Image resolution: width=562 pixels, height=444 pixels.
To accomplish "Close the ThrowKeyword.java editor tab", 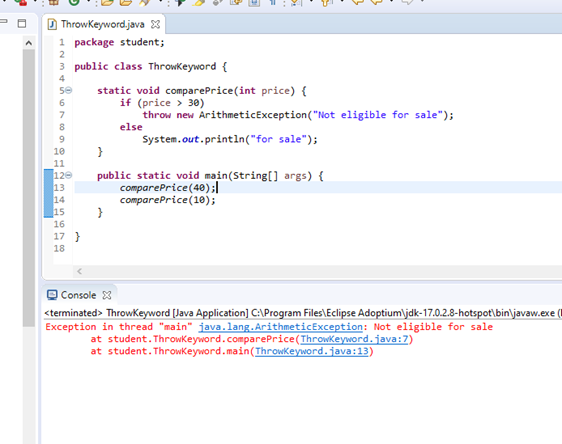I will pyautogui.click(x=155, y=24).
